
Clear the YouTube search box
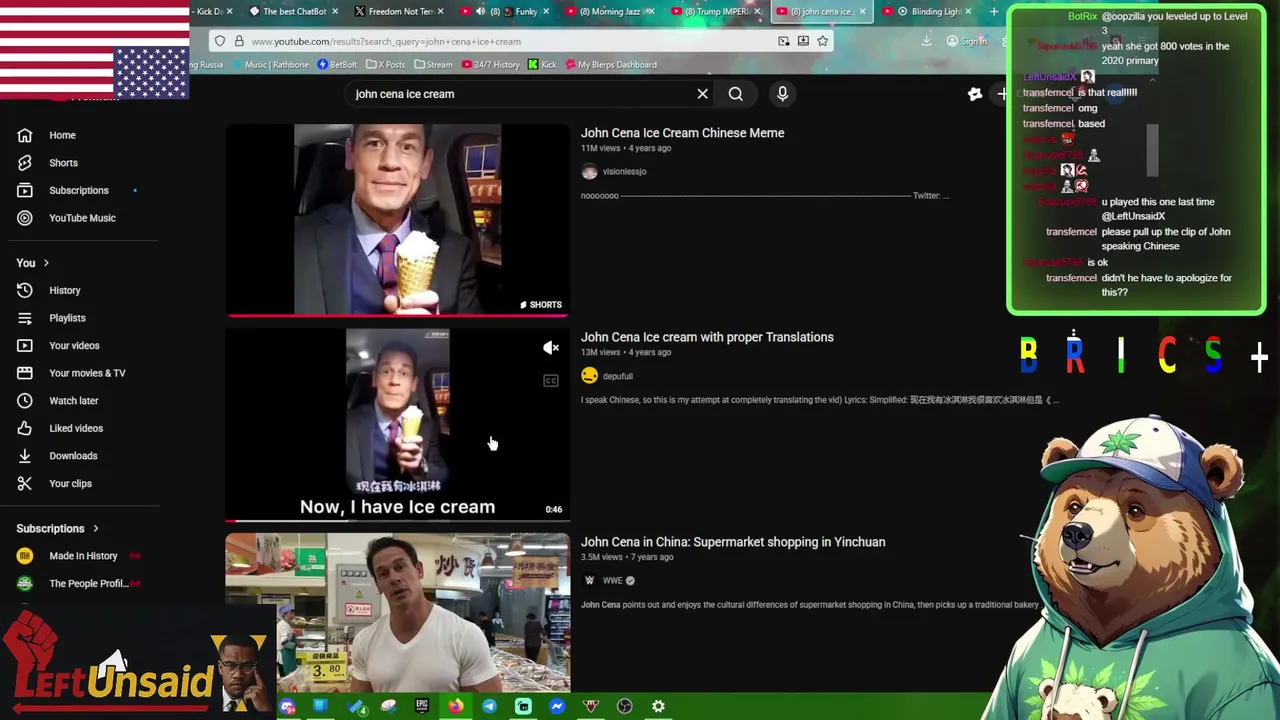tap(702, 94)
